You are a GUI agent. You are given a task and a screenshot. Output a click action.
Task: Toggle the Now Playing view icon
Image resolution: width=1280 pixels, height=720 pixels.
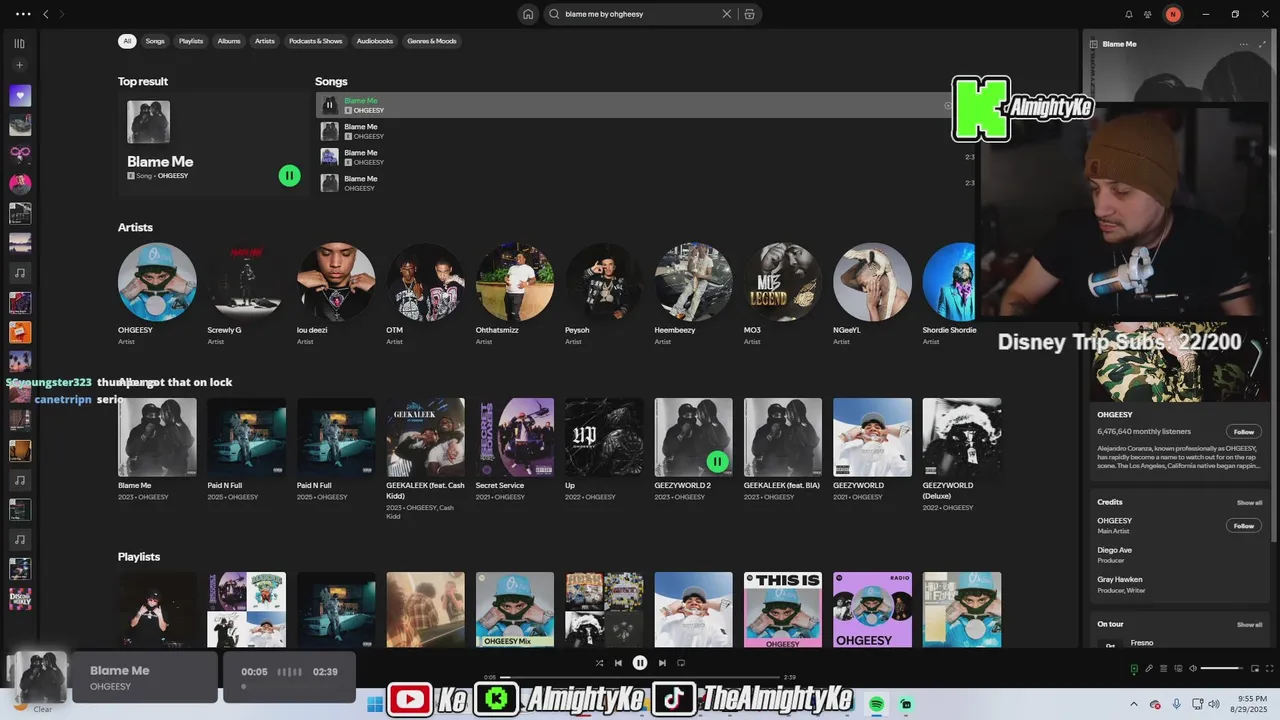(x=1134, y=669)
